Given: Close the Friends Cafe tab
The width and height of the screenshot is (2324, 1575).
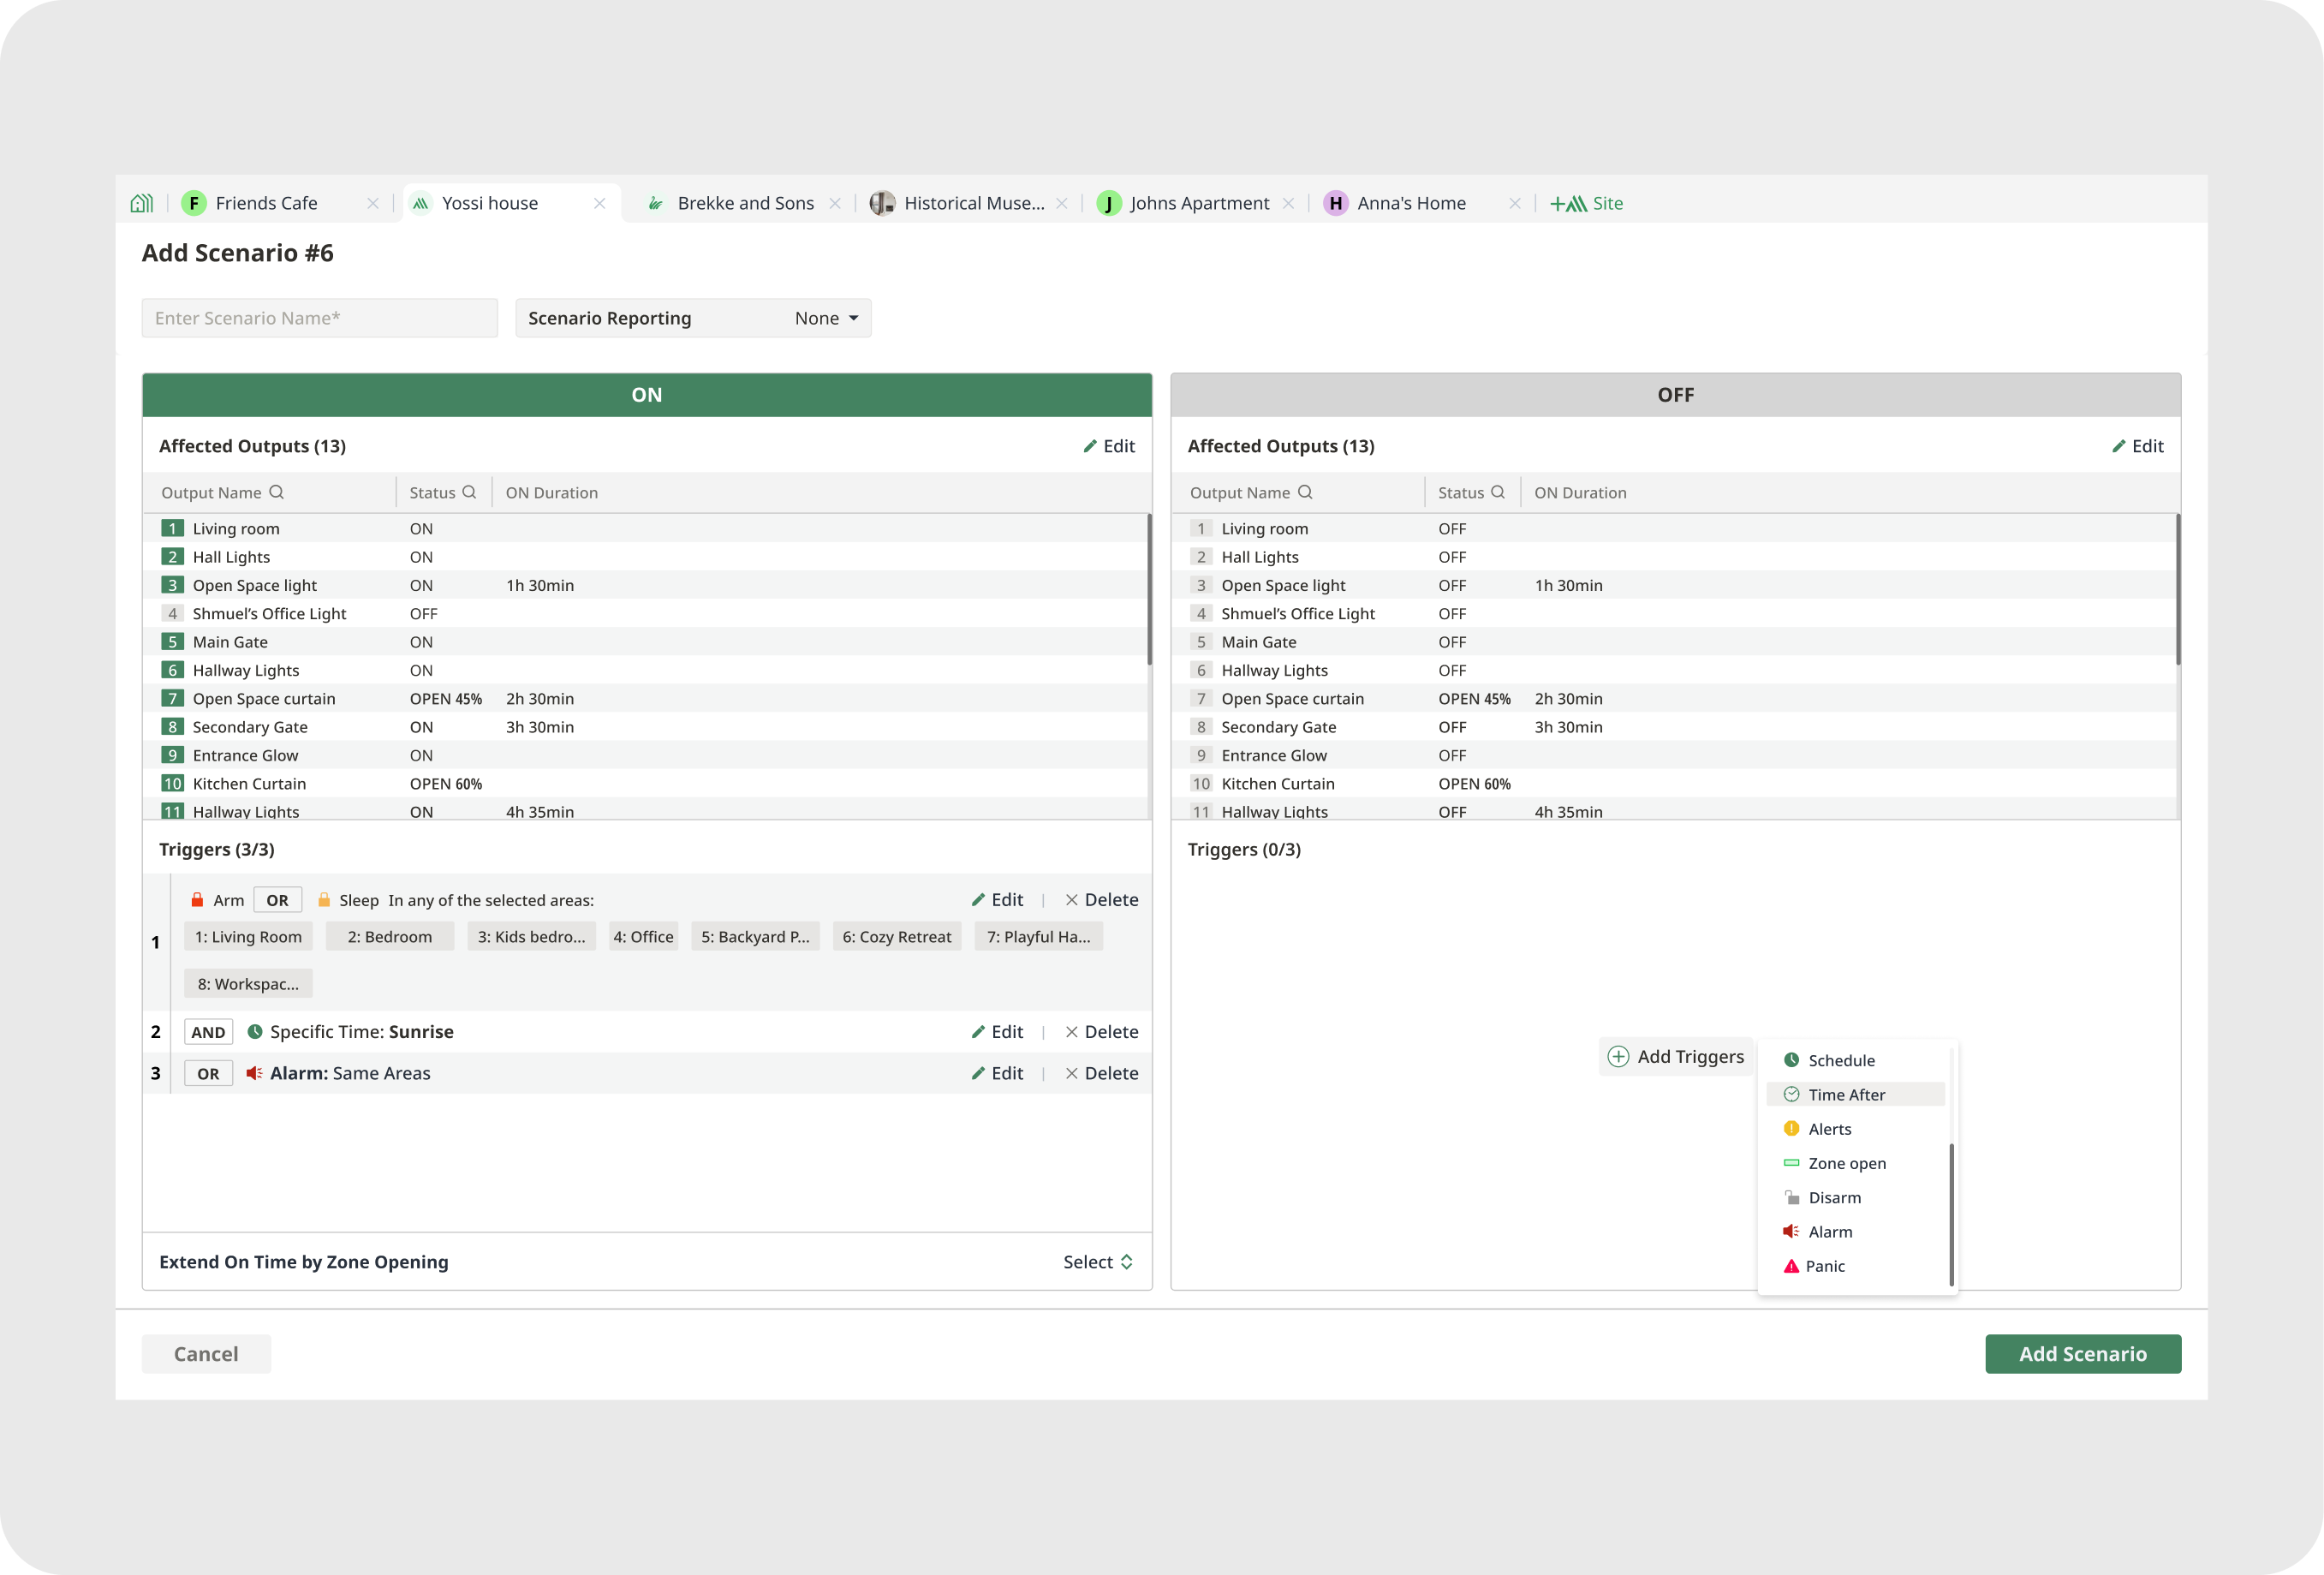Looking at the screenshot, I should click(x=373, y=203).
